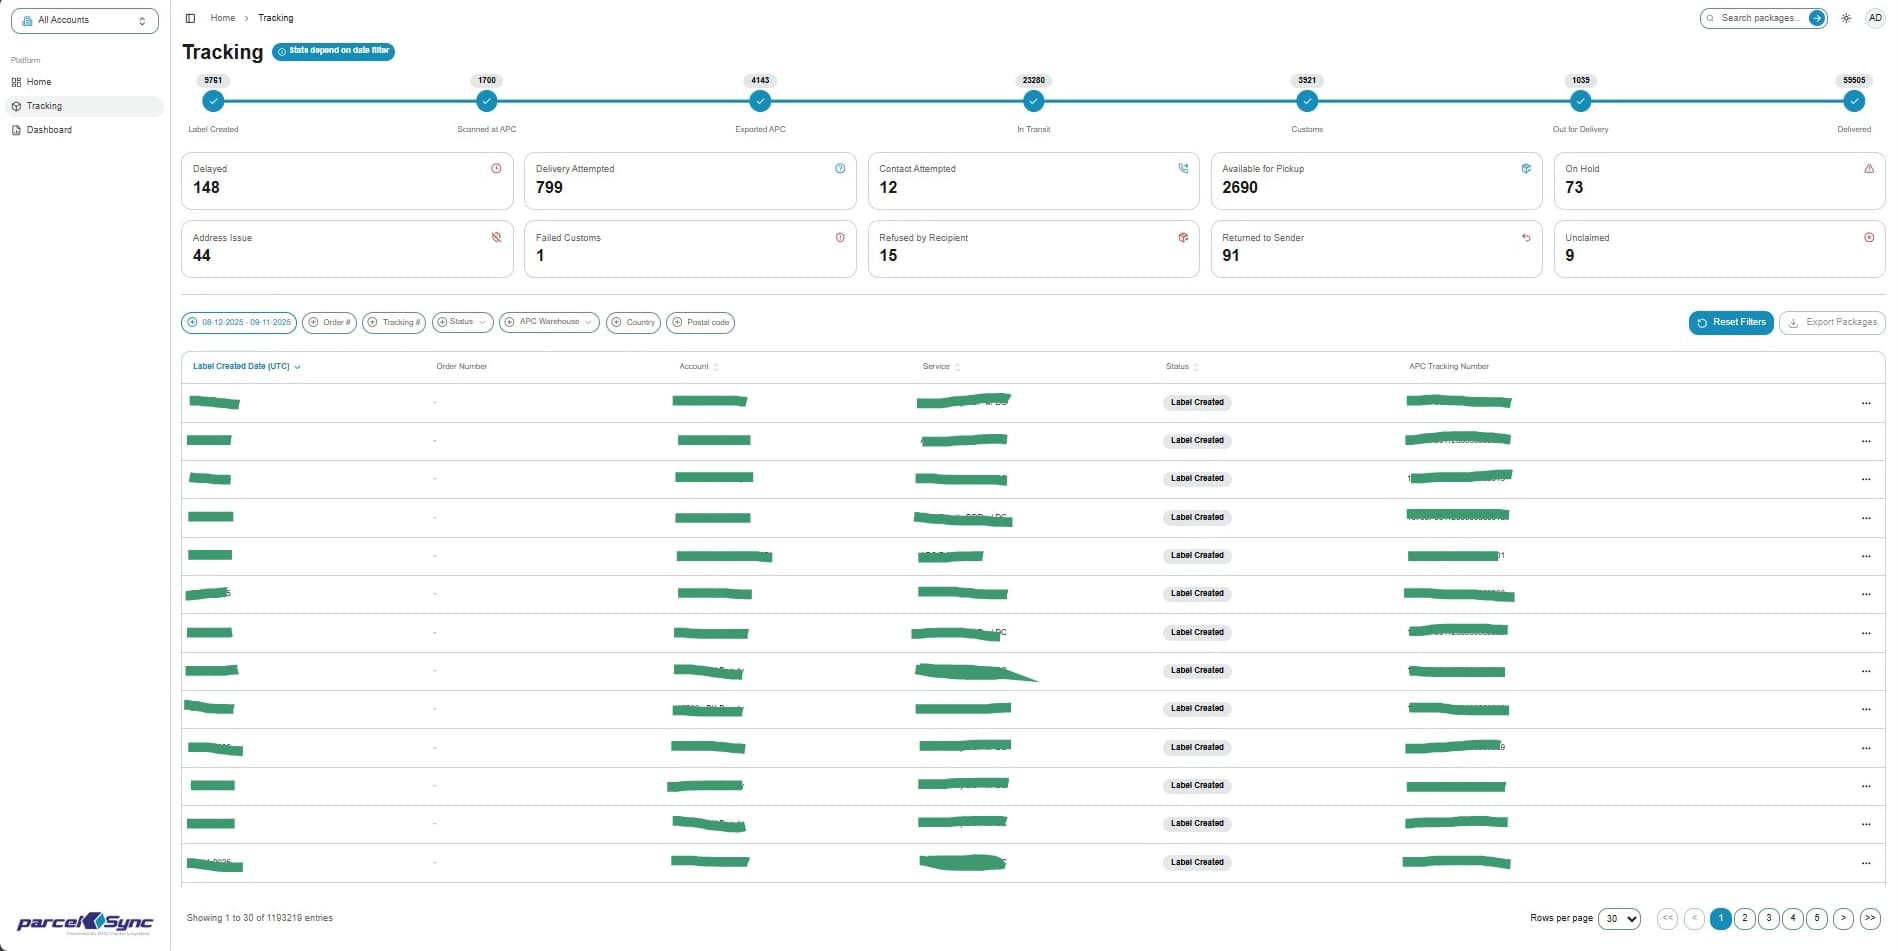Screen dimensions: 1898x951
Task: Go to the previous page arrow
Action: tap(1694, 918)
